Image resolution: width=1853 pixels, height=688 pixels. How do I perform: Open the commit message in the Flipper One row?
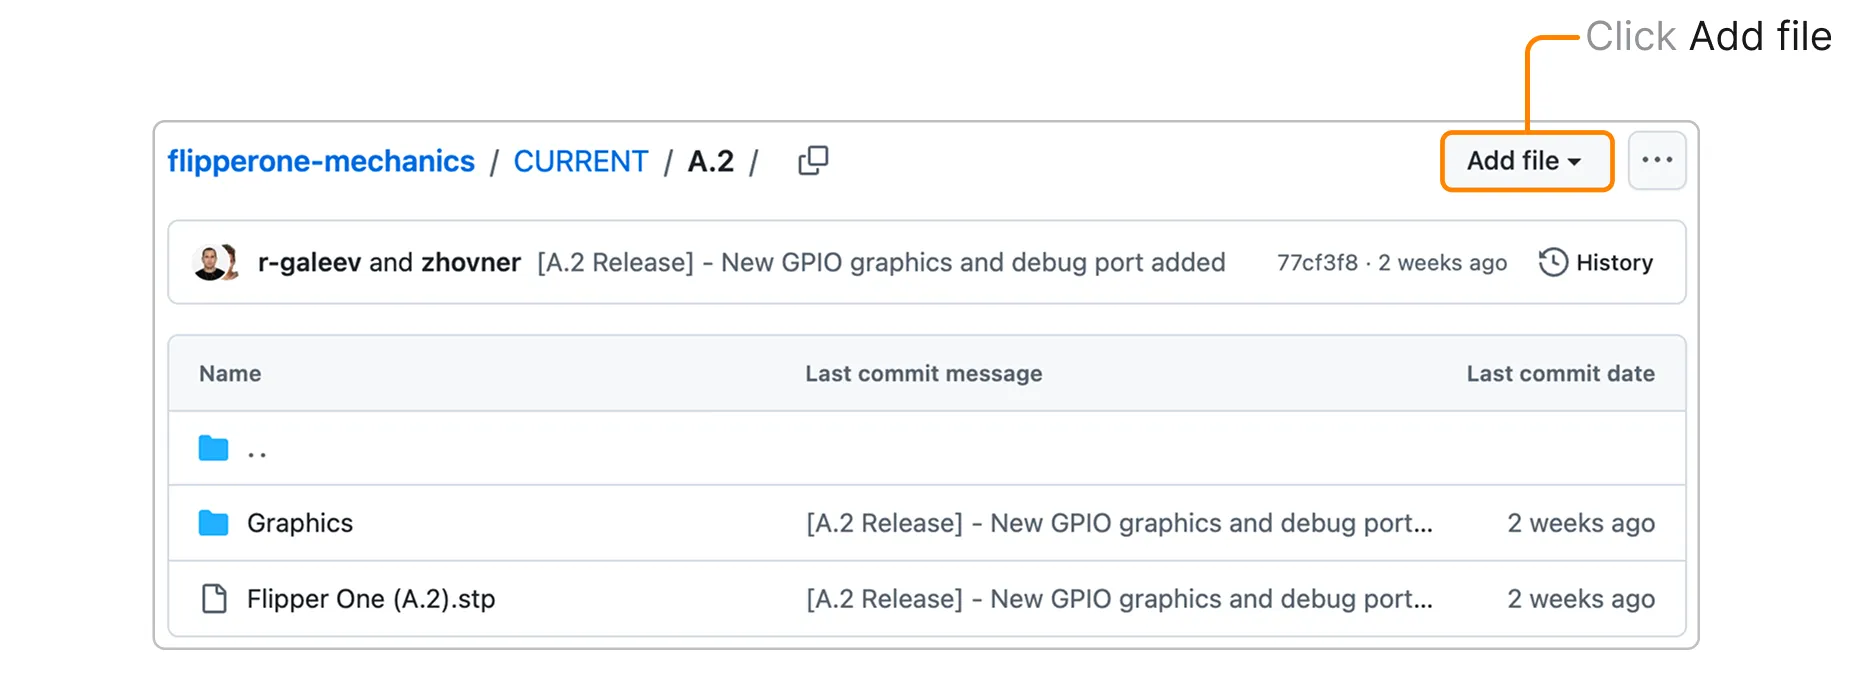click(x=1119, y=598)
